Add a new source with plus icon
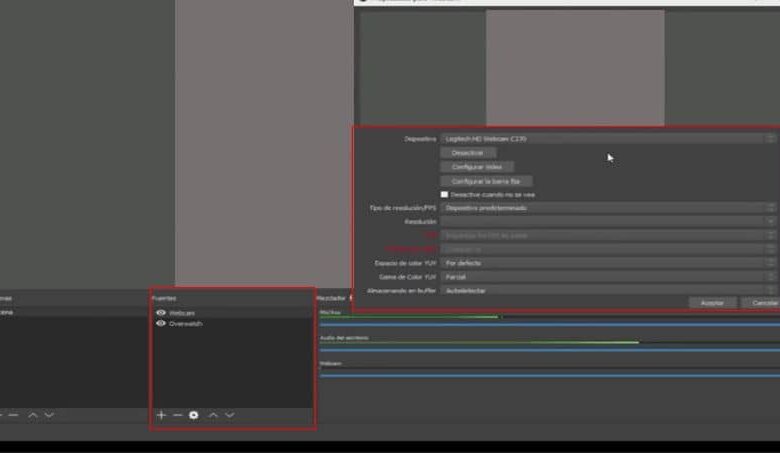Viewport: 780px width, 453px height. [x=161, y=415]
